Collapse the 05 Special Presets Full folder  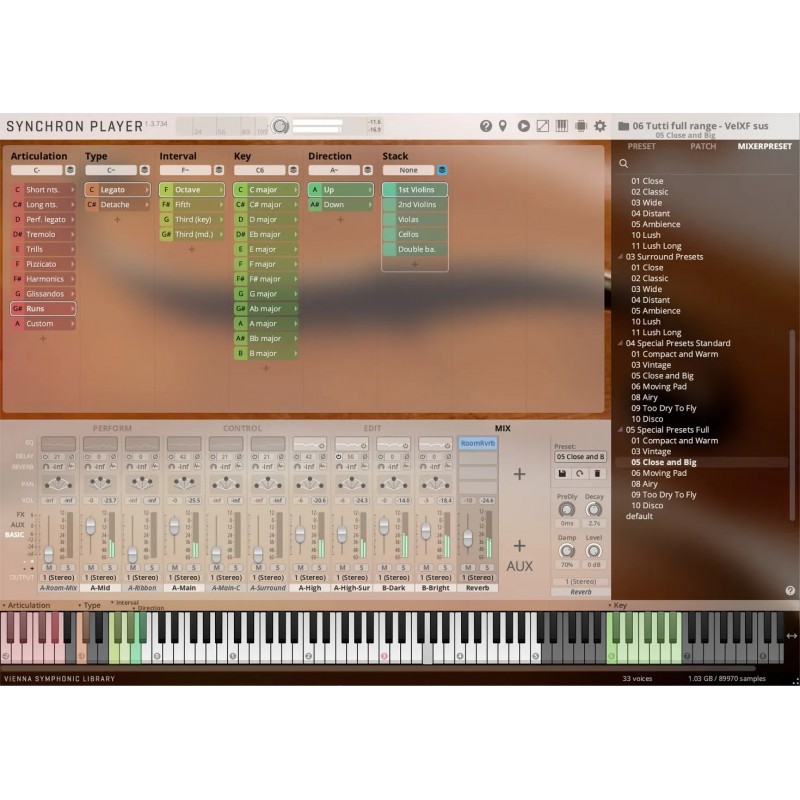[620, 430]
